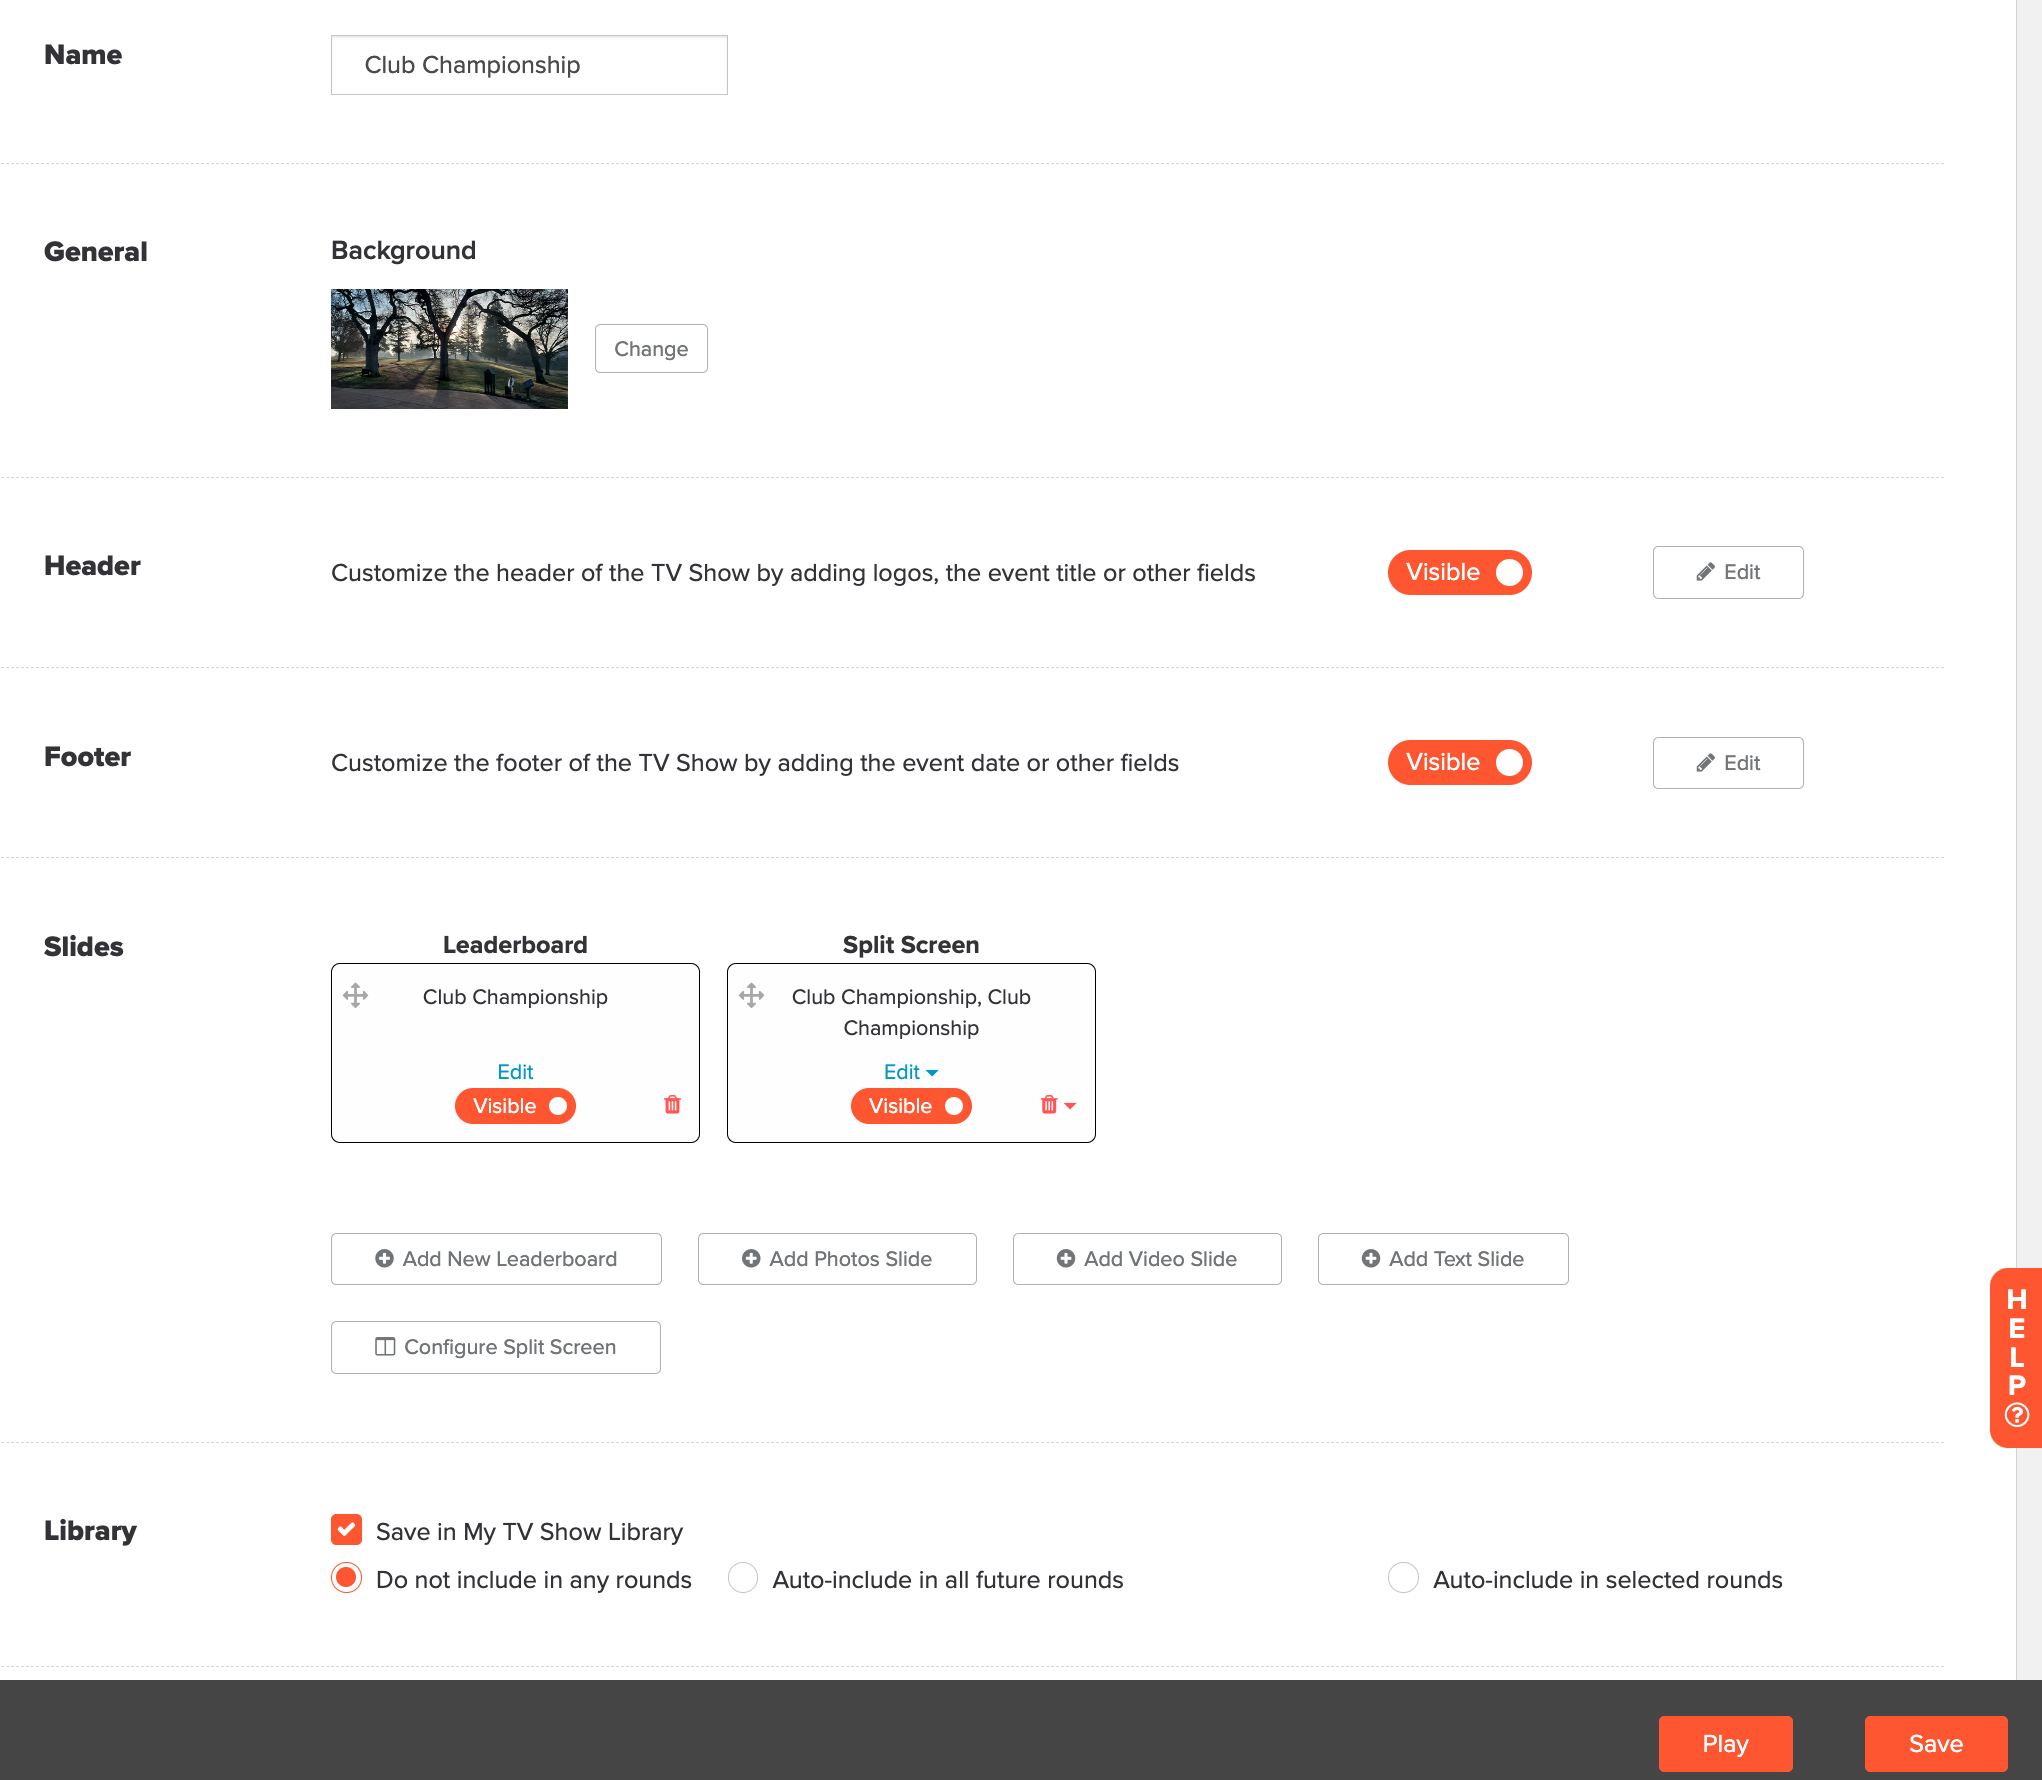Uncheck Save in My TV Show Library
This screenshot has height=1780, width=2042.
346,1529
